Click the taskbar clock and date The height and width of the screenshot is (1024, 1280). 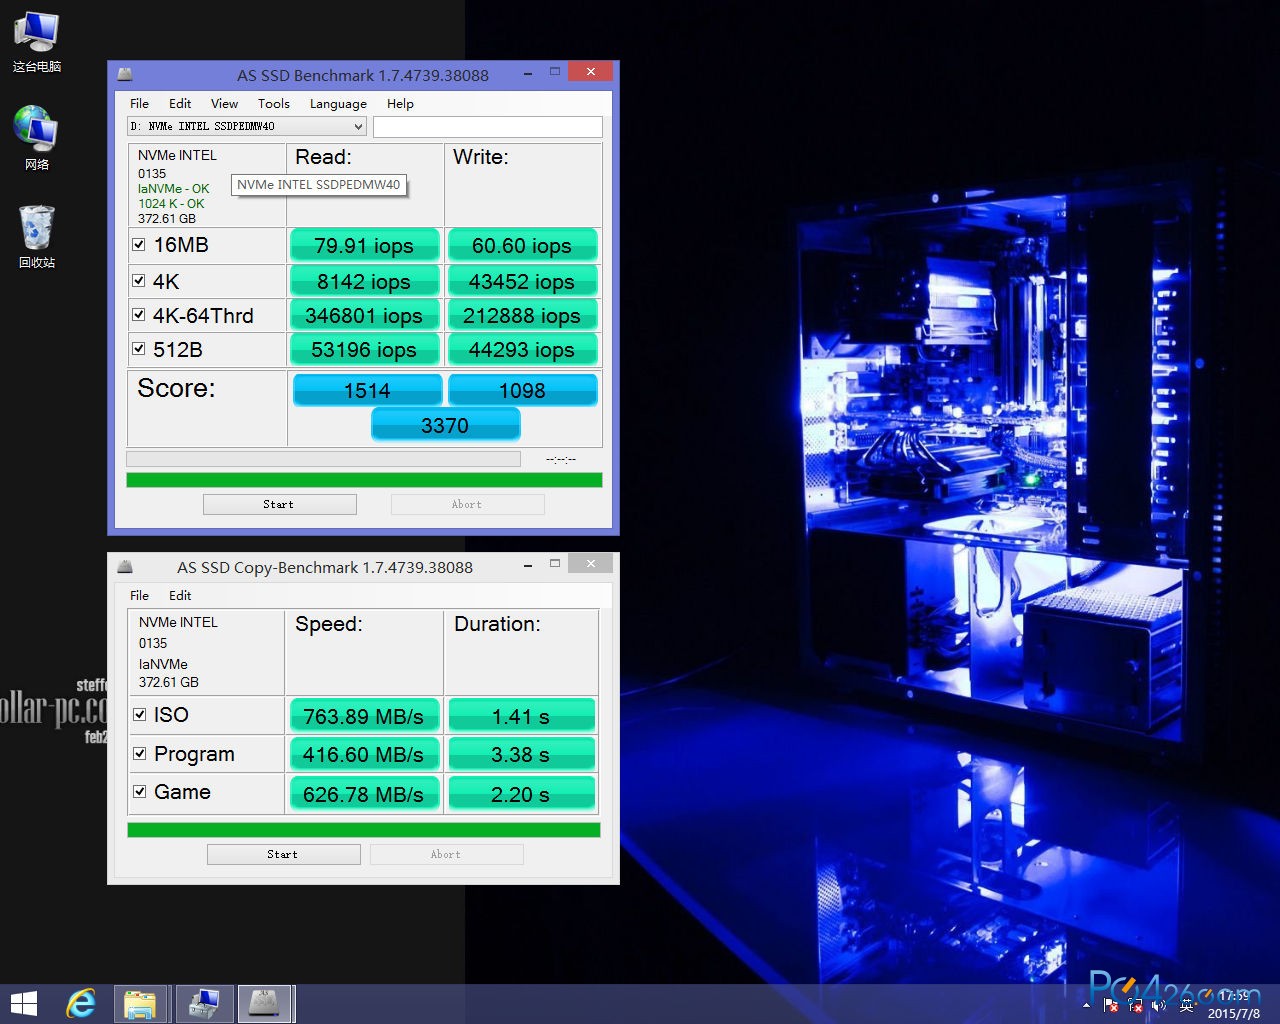click(x=1234, y=1005)
